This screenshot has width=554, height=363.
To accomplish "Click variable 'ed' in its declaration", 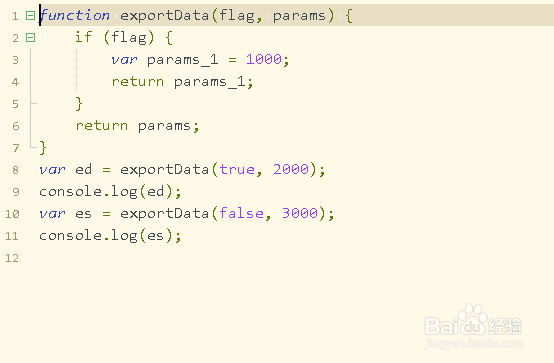I will [84, 170].
